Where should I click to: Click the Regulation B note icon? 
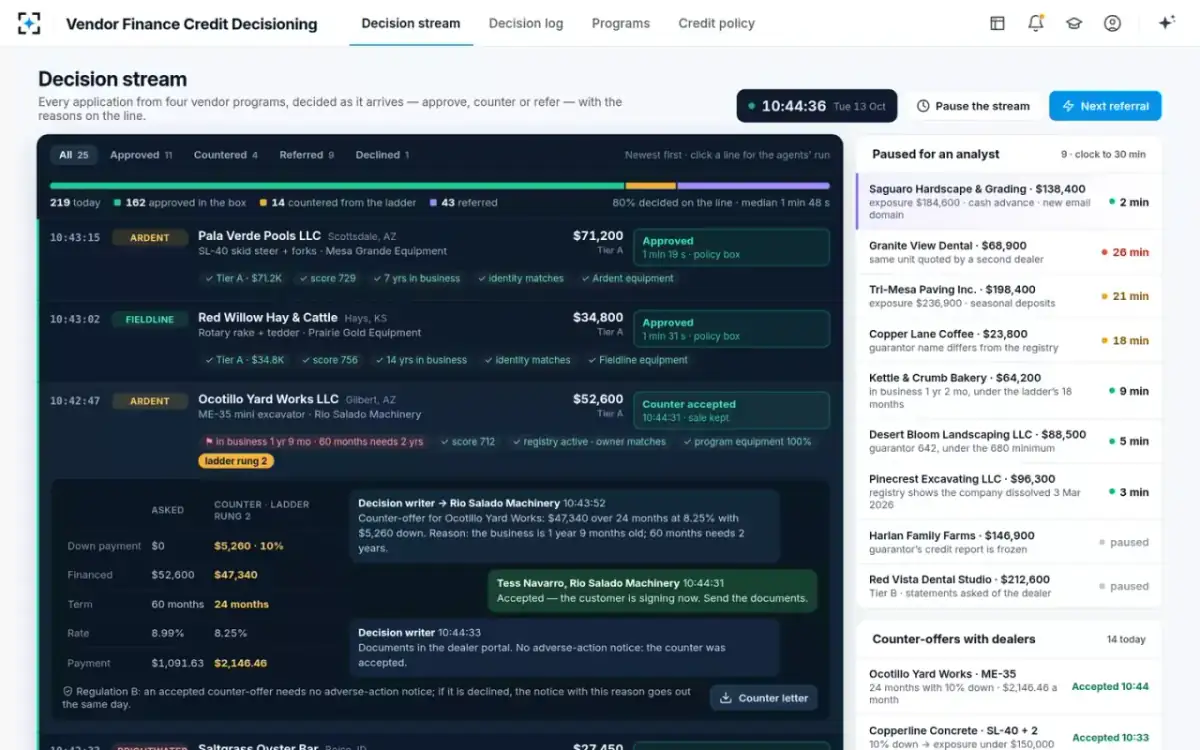tap(67, 691)
